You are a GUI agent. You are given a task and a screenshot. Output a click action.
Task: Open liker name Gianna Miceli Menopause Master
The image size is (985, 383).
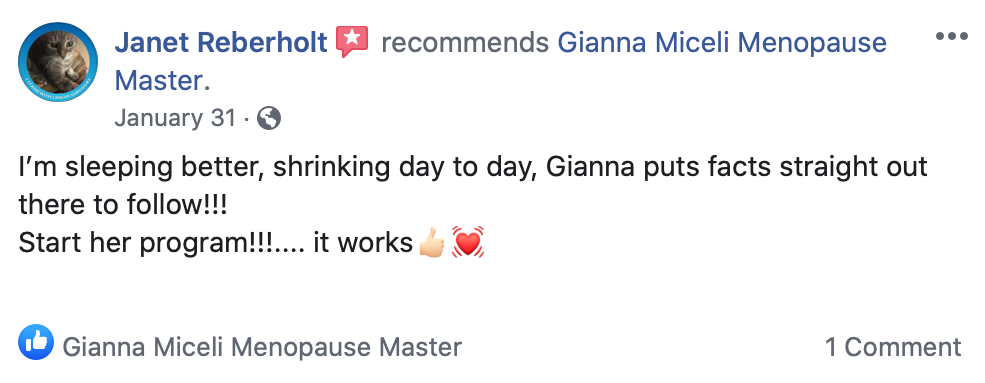point(263,347)
